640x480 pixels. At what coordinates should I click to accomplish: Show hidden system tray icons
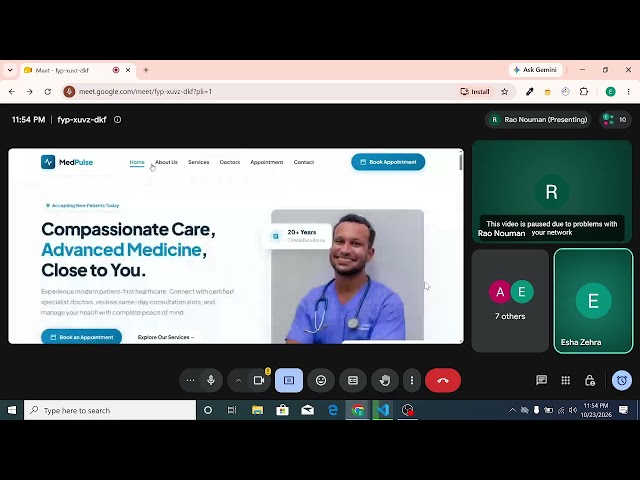[512, 410]
